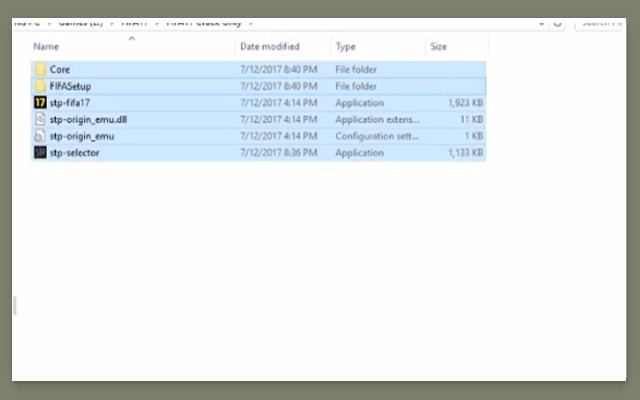The width and height of the screenshot is (640, 400).
Task: Sort files by the Type column
Action: (345, 47)
